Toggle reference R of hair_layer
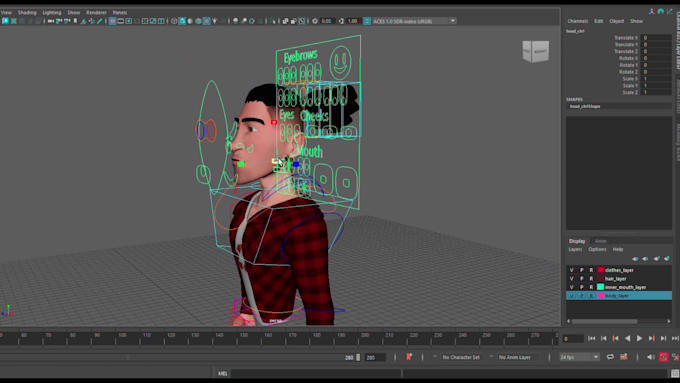The width and height of the screenshot is (680, 383). pyautogui.click(x=591, y=278)
